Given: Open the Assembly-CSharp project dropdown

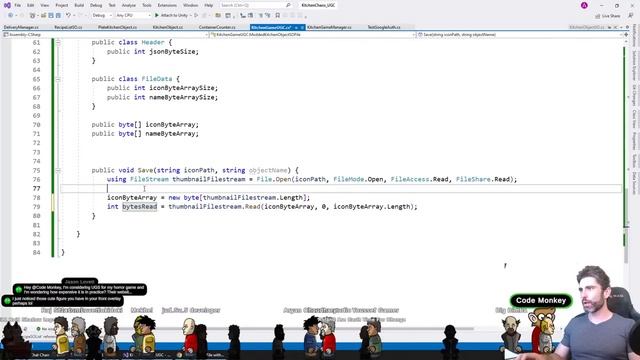Looking at the screenshot, I should pyautogui.click(x=105, y=35).
